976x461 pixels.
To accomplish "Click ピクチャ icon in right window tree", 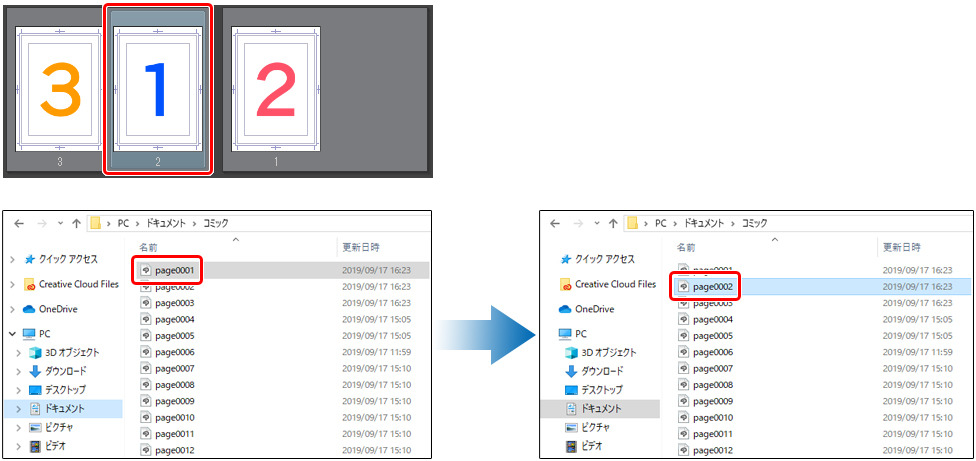I will point(571,427).
